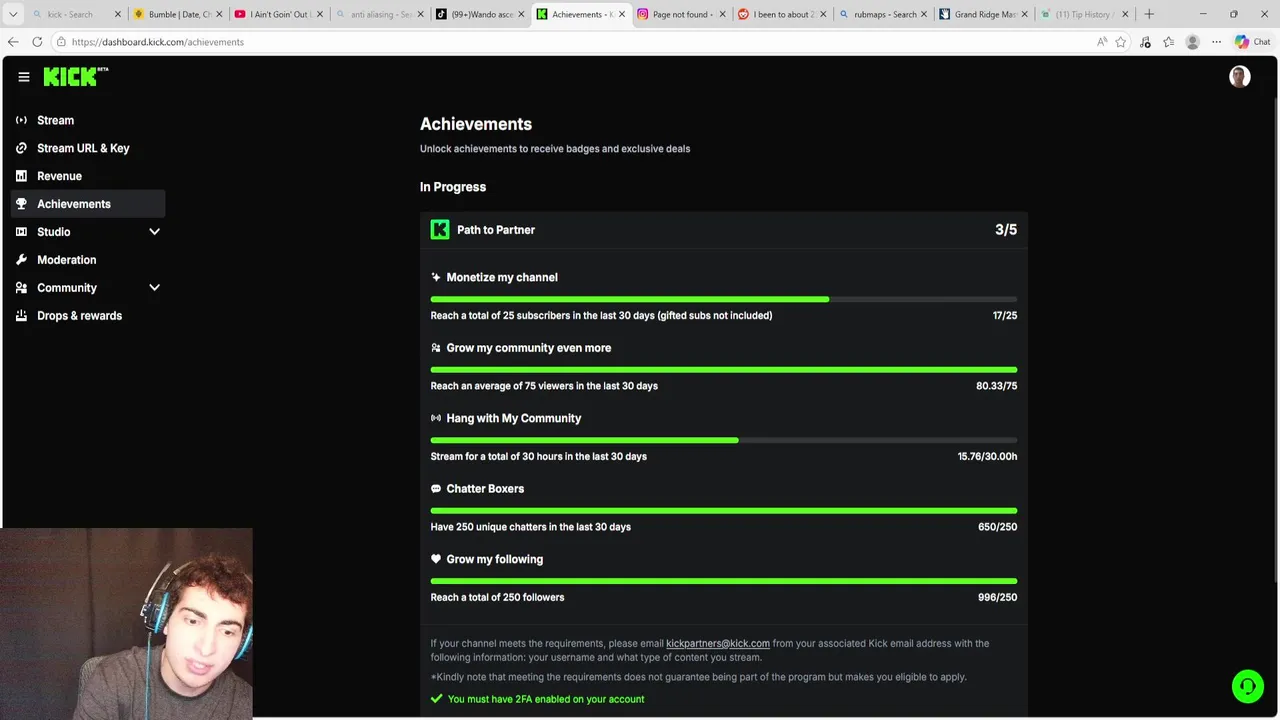
Task: Click the link icon beside Stream URL & Key
Action: (21, 148)
